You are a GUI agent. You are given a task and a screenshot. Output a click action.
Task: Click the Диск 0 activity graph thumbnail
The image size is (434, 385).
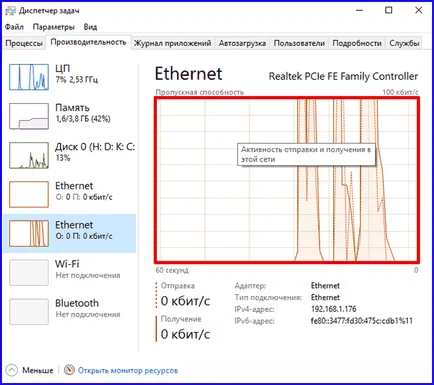coord(29,155)
